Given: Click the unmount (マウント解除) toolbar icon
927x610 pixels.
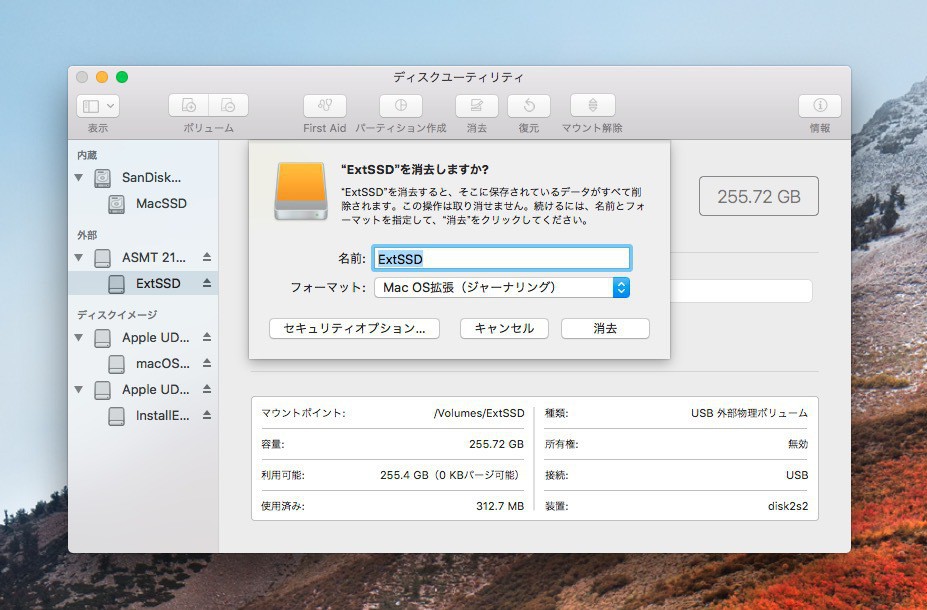Looking at the screenshot, I should 592,106.
